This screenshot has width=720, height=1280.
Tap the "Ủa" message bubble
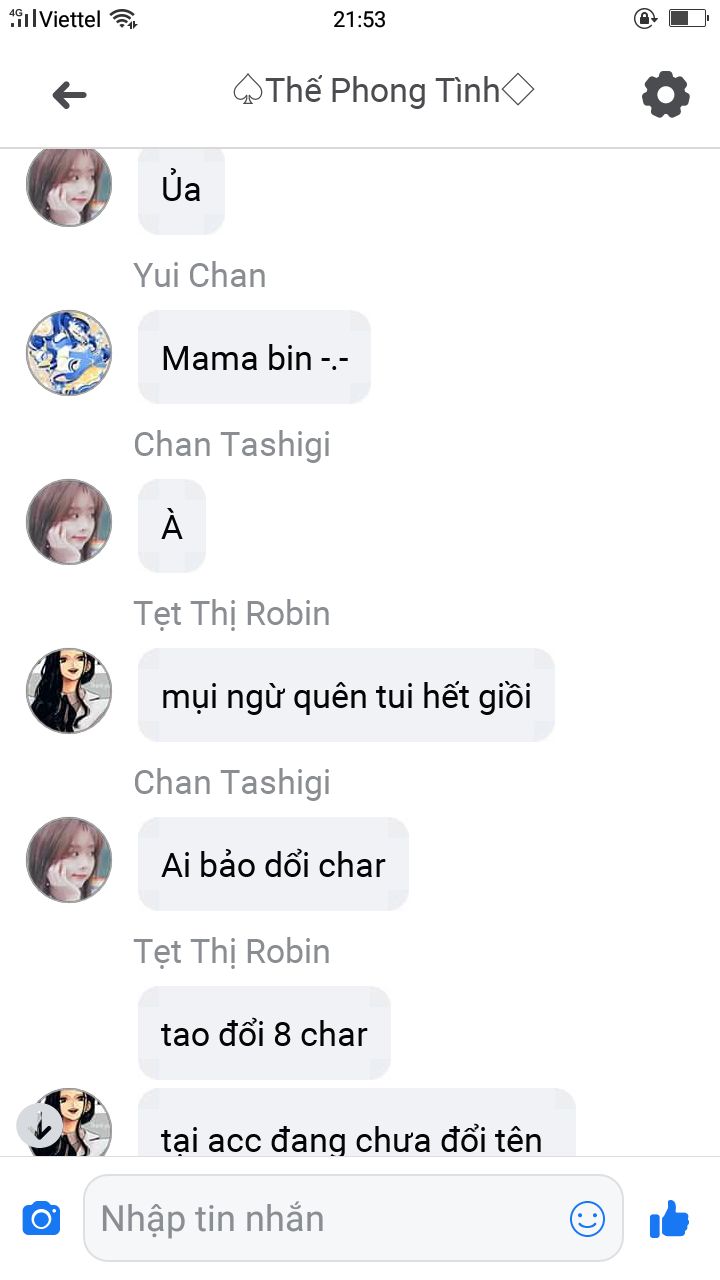pyautogui.click(x=181, y=190)
